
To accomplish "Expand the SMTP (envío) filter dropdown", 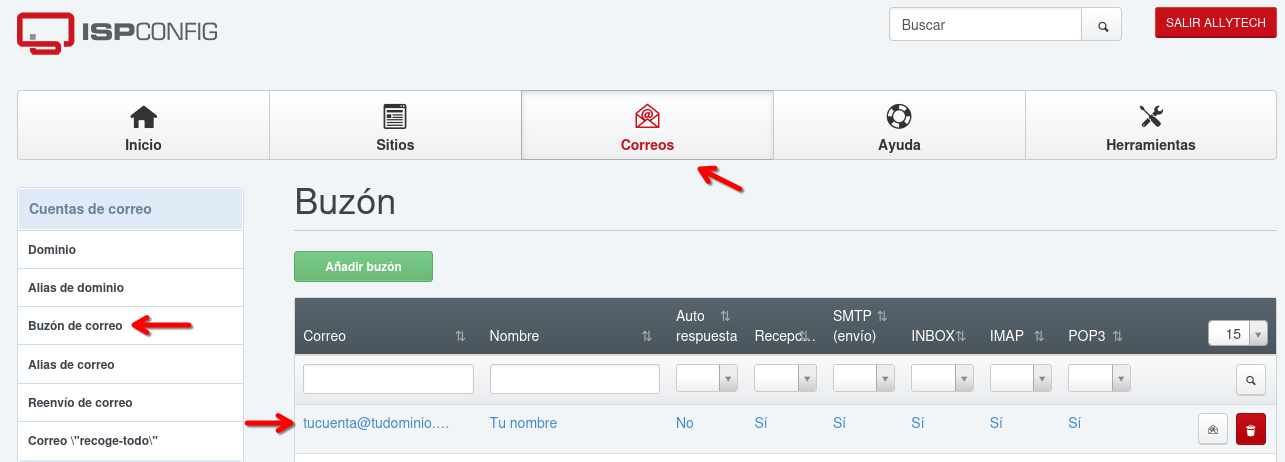I will coord(864,379).
